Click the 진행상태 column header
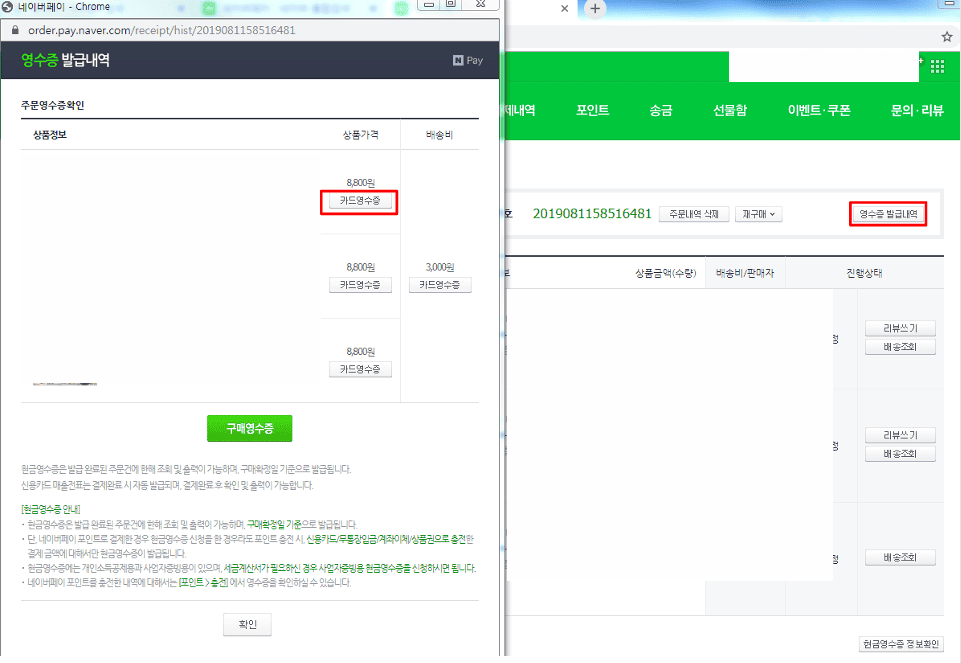The height and width of the screenshot is (663, 961). 864,273
